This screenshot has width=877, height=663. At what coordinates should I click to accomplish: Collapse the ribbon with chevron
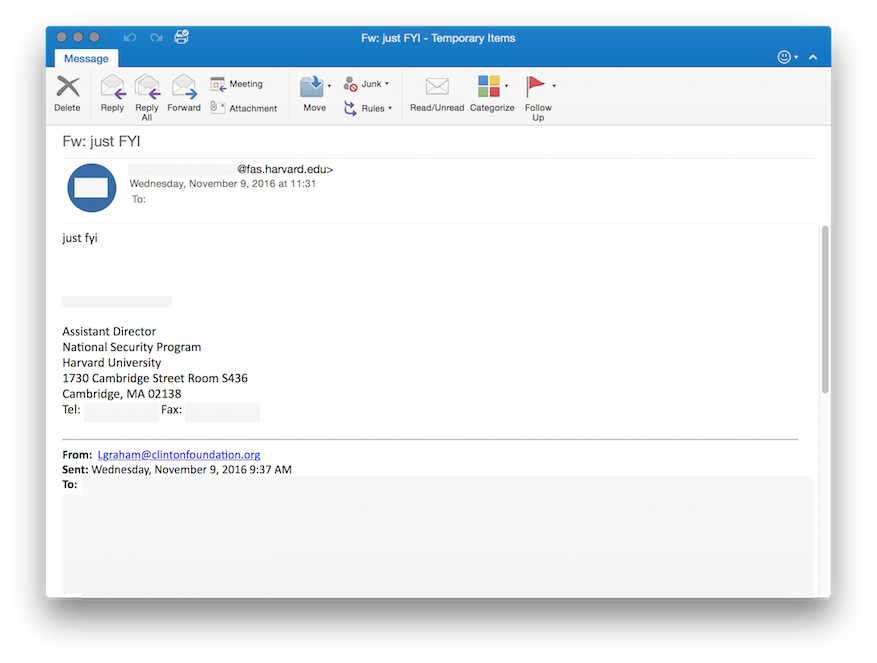click(x=813, y=57)
